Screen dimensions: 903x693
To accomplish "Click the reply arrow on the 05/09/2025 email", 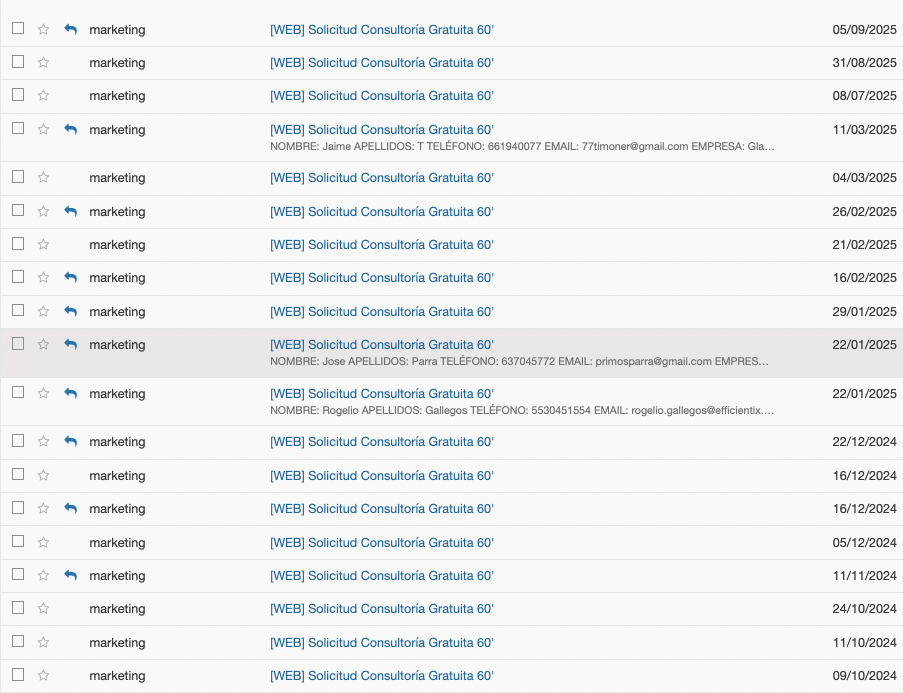I will 70,30.
